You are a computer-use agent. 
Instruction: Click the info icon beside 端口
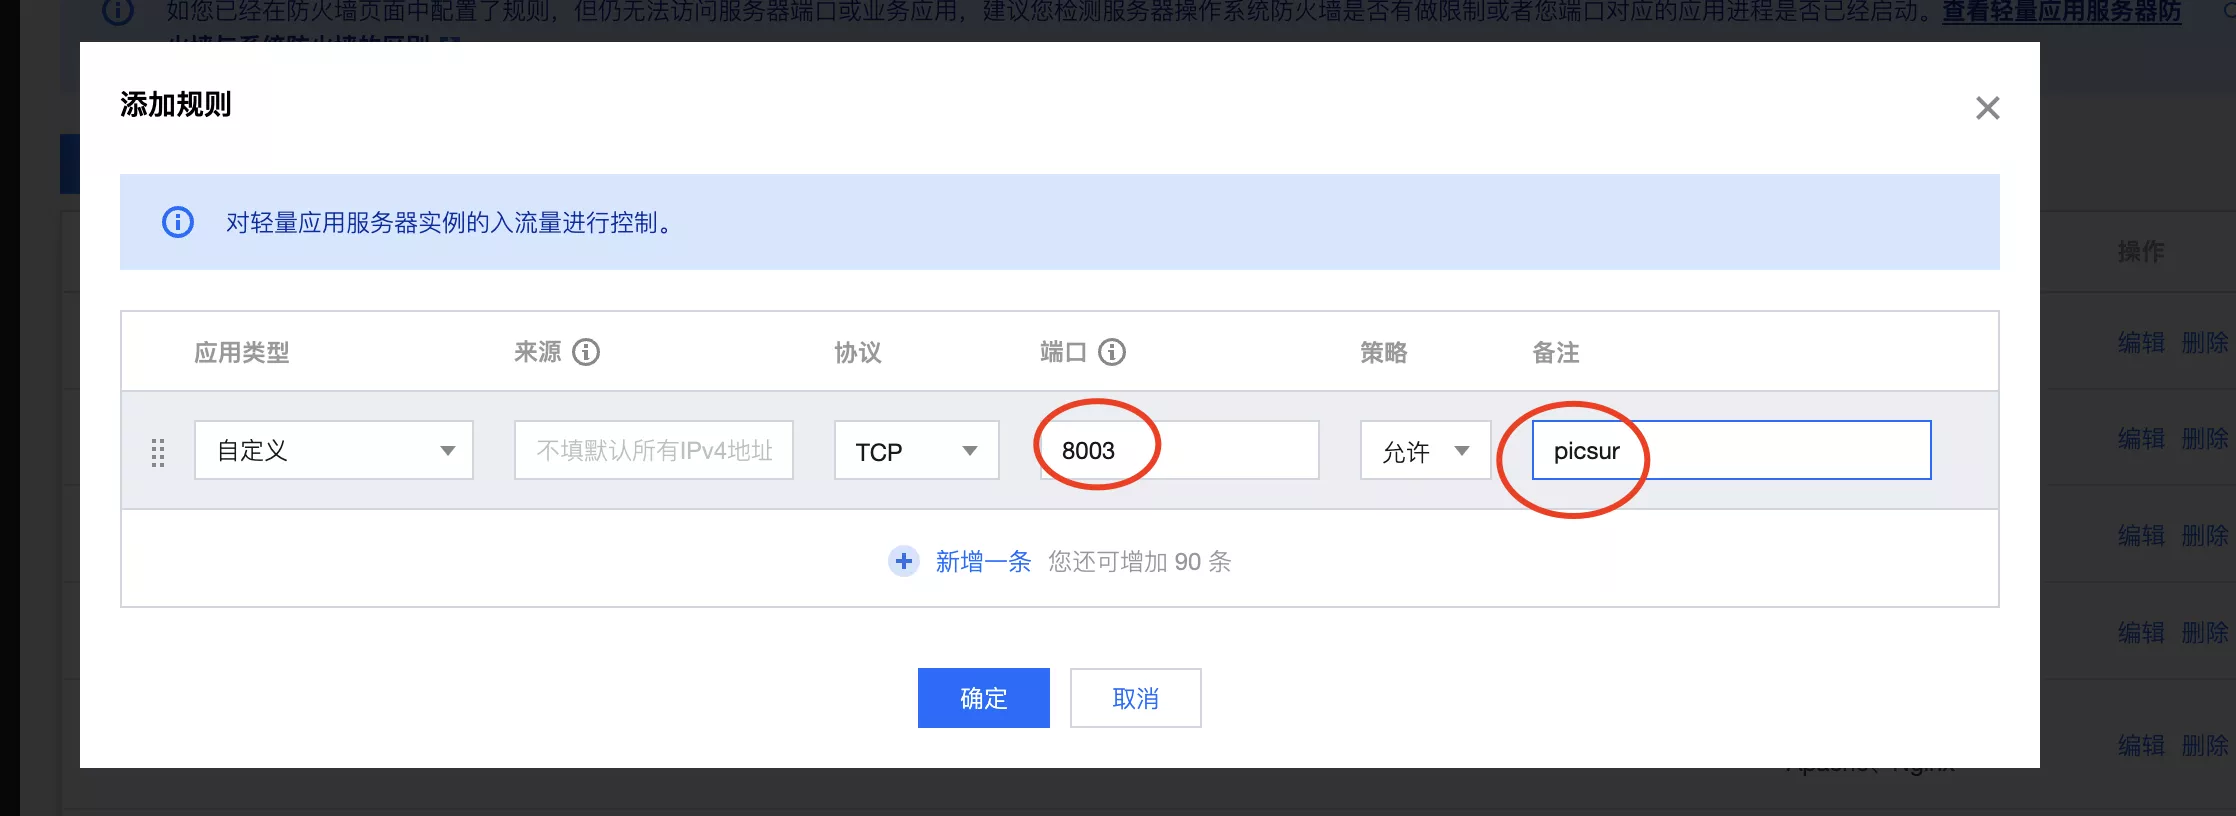(x=1112, y=352)
